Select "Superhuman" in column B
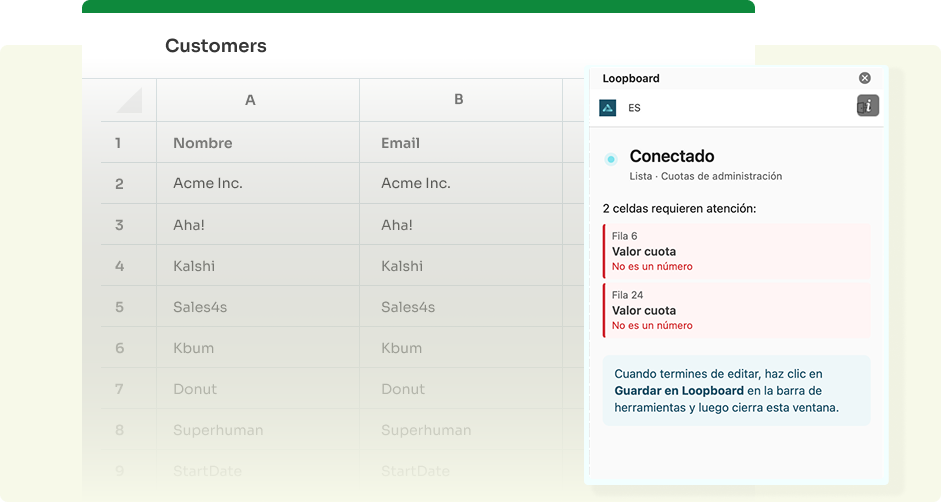The width and height of the screenshot is (941, 502). [x=461, y=430]
